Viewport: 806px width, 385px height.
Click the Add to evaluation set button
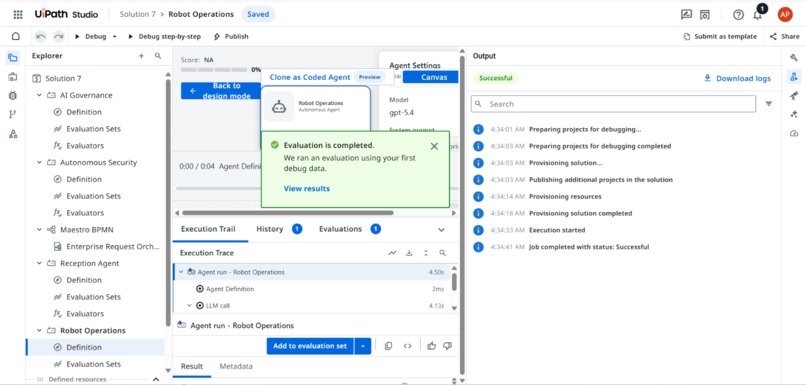coord(310,346)
